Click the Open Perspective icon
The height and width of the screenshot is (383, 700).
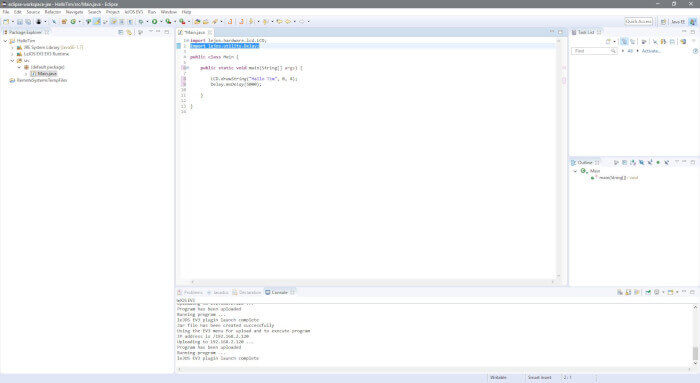(663, 21)
